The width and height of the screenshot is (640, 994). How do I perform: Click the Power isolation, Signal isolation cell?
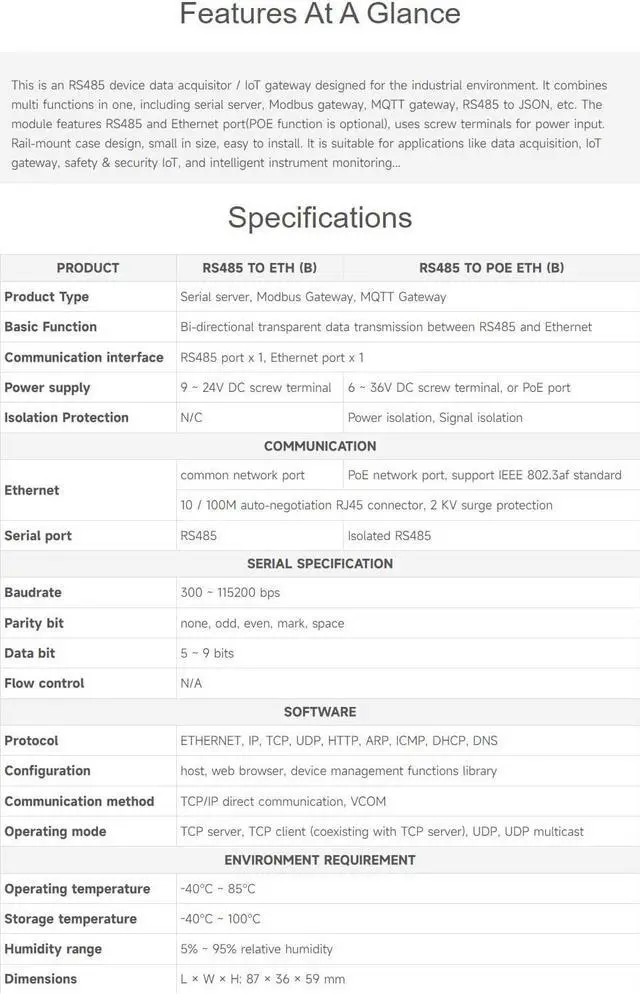pos(435,418)
